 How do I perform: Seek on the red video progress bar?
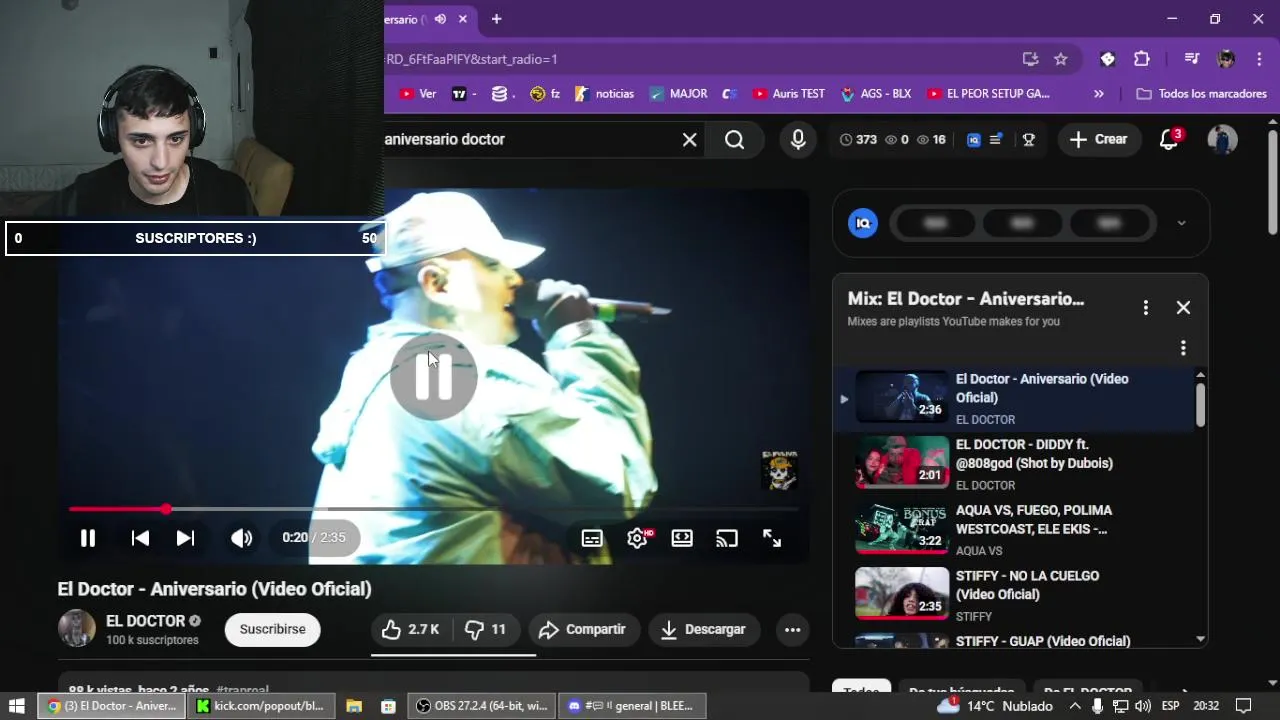[433, 509]
